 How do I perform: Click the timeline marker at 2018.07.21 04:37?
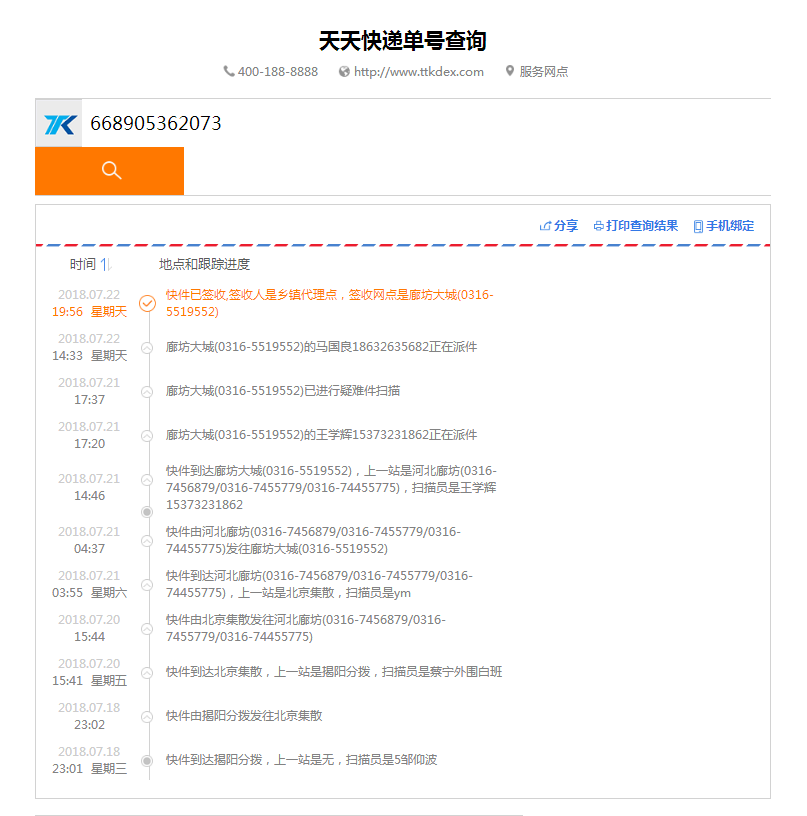[147, 541]
